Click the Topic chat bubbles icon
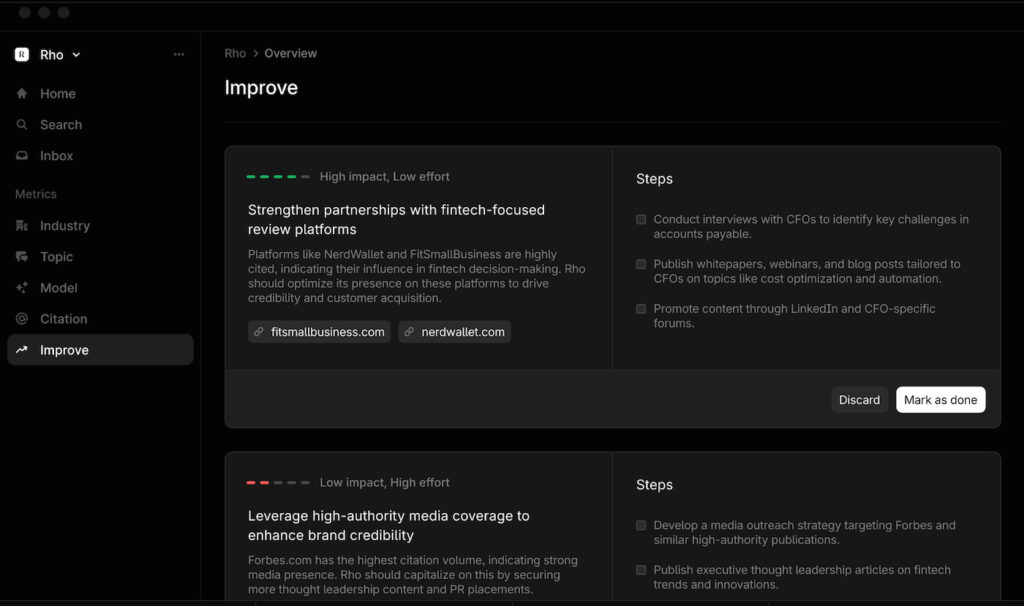The height and width of the screenshot is (606, 1024). [22, 257]
